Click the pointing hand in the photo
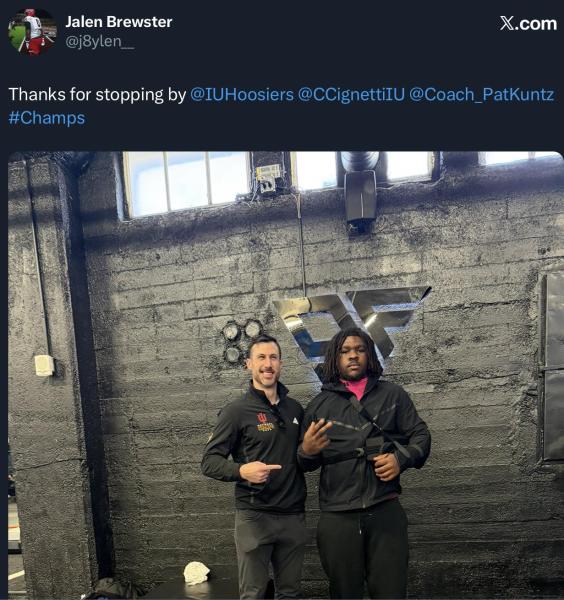The image size is (564, 600). 260,471
